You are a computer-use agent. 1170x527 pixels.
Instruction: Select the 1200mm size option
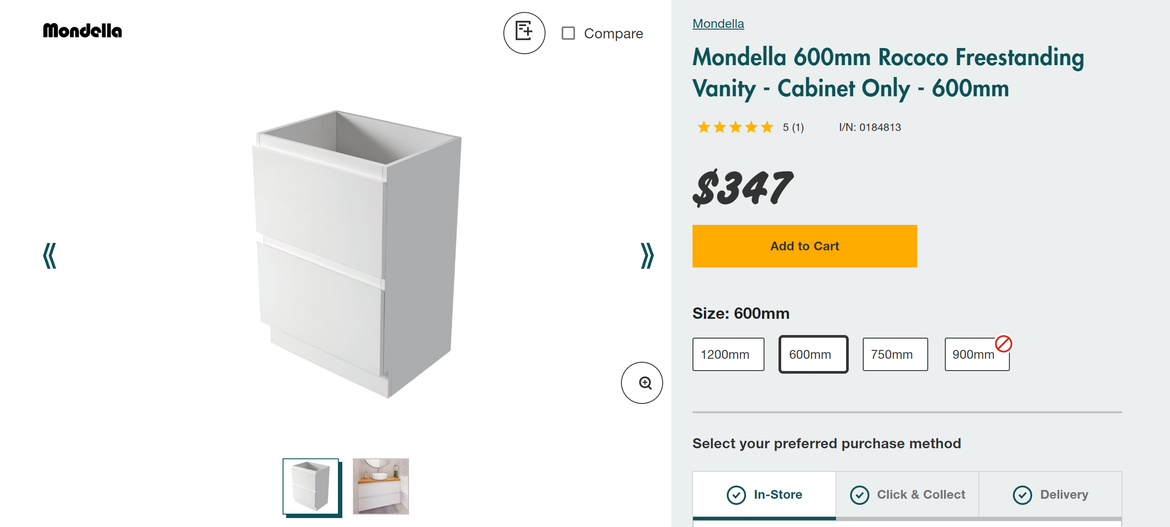pyautogui.click(x=728, y=354)
